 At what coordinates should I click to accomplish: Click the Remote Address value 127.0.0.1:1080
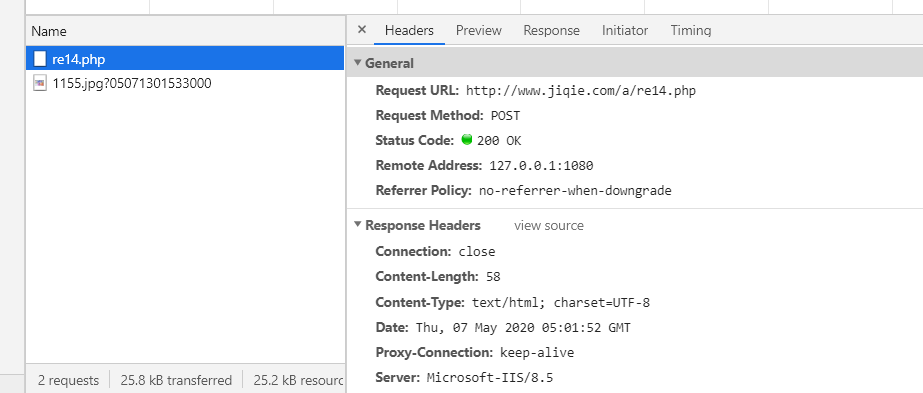(x=541, y=166)
